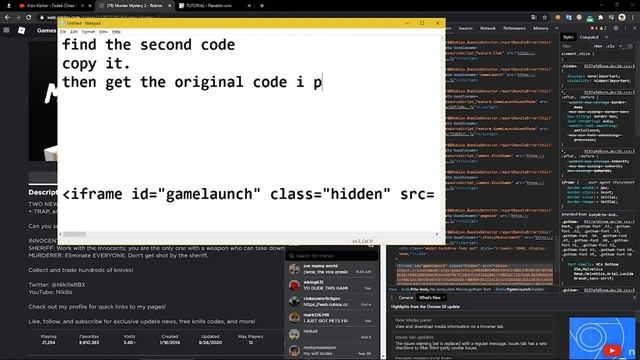The width and height of the screenshot is (640, 360).
Task: Open Notepad Format menu
Action: click(88, 31)
